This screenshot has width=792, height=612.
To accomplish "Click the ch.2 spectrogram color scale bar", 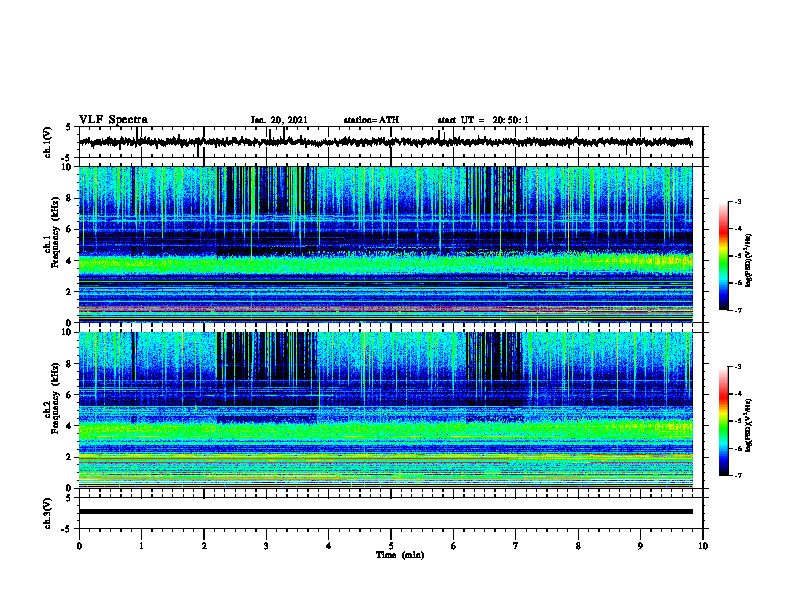I will [724, 421].
